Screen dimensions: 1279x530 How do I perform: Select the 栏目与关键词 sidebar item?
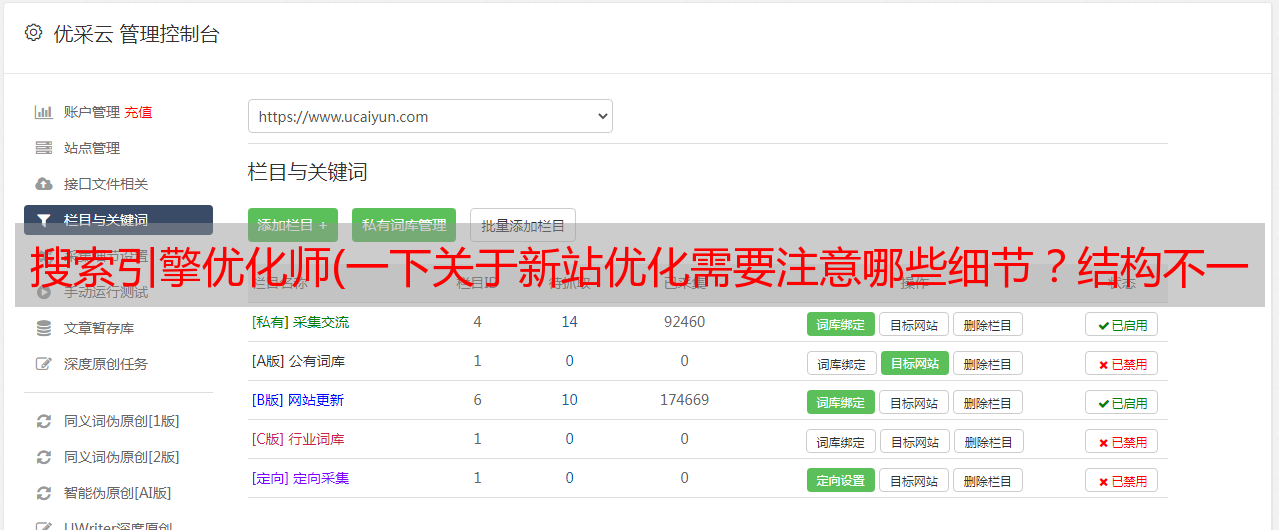(118, 220)
